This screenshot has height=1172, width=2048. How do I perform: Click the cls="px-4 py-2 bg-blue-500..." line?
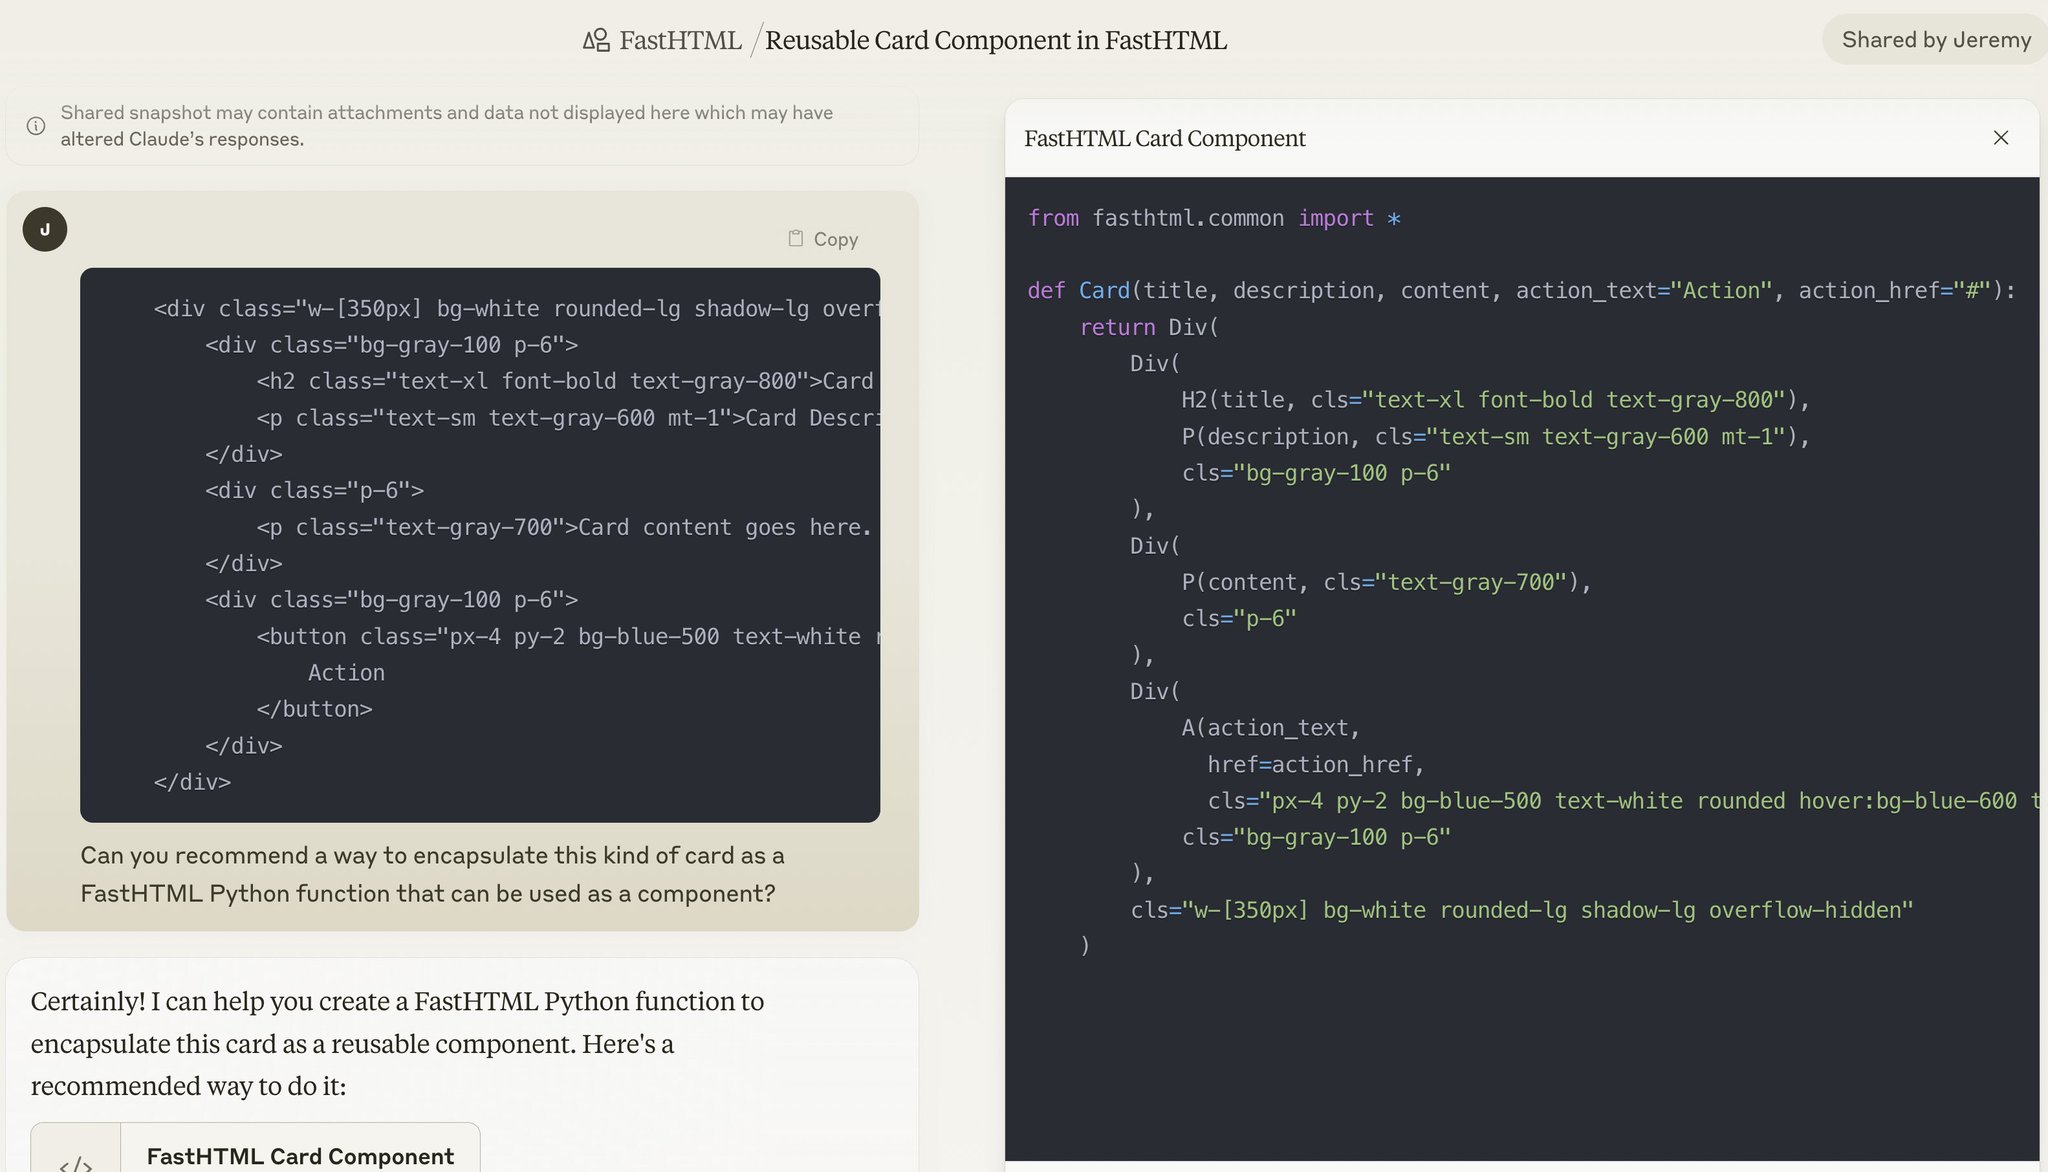(1623, 801)
